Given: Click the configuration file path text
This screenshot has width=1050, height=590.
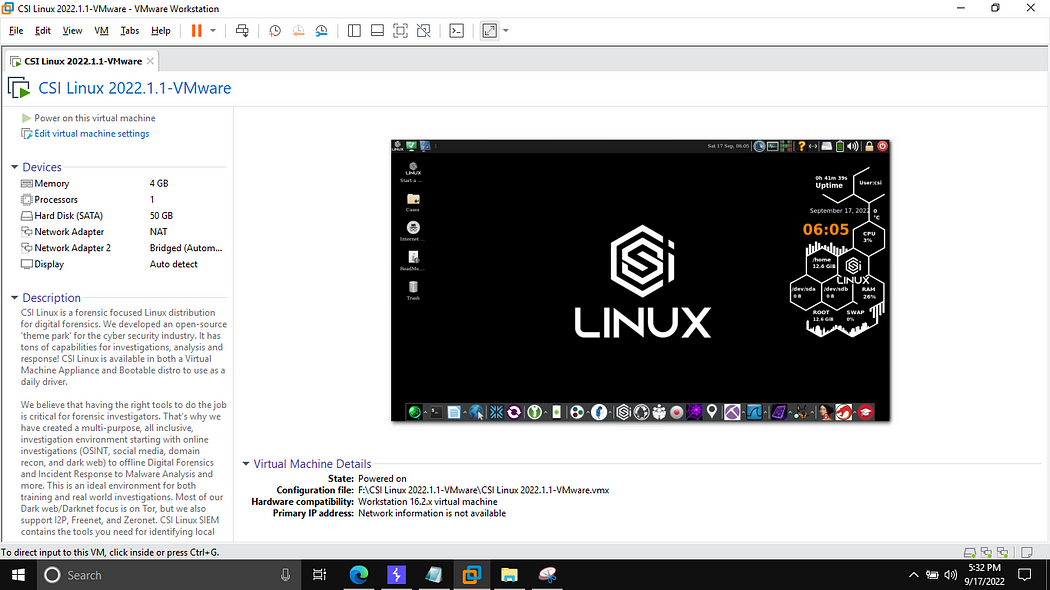Looking at the screenshot, I should (483, 490).
